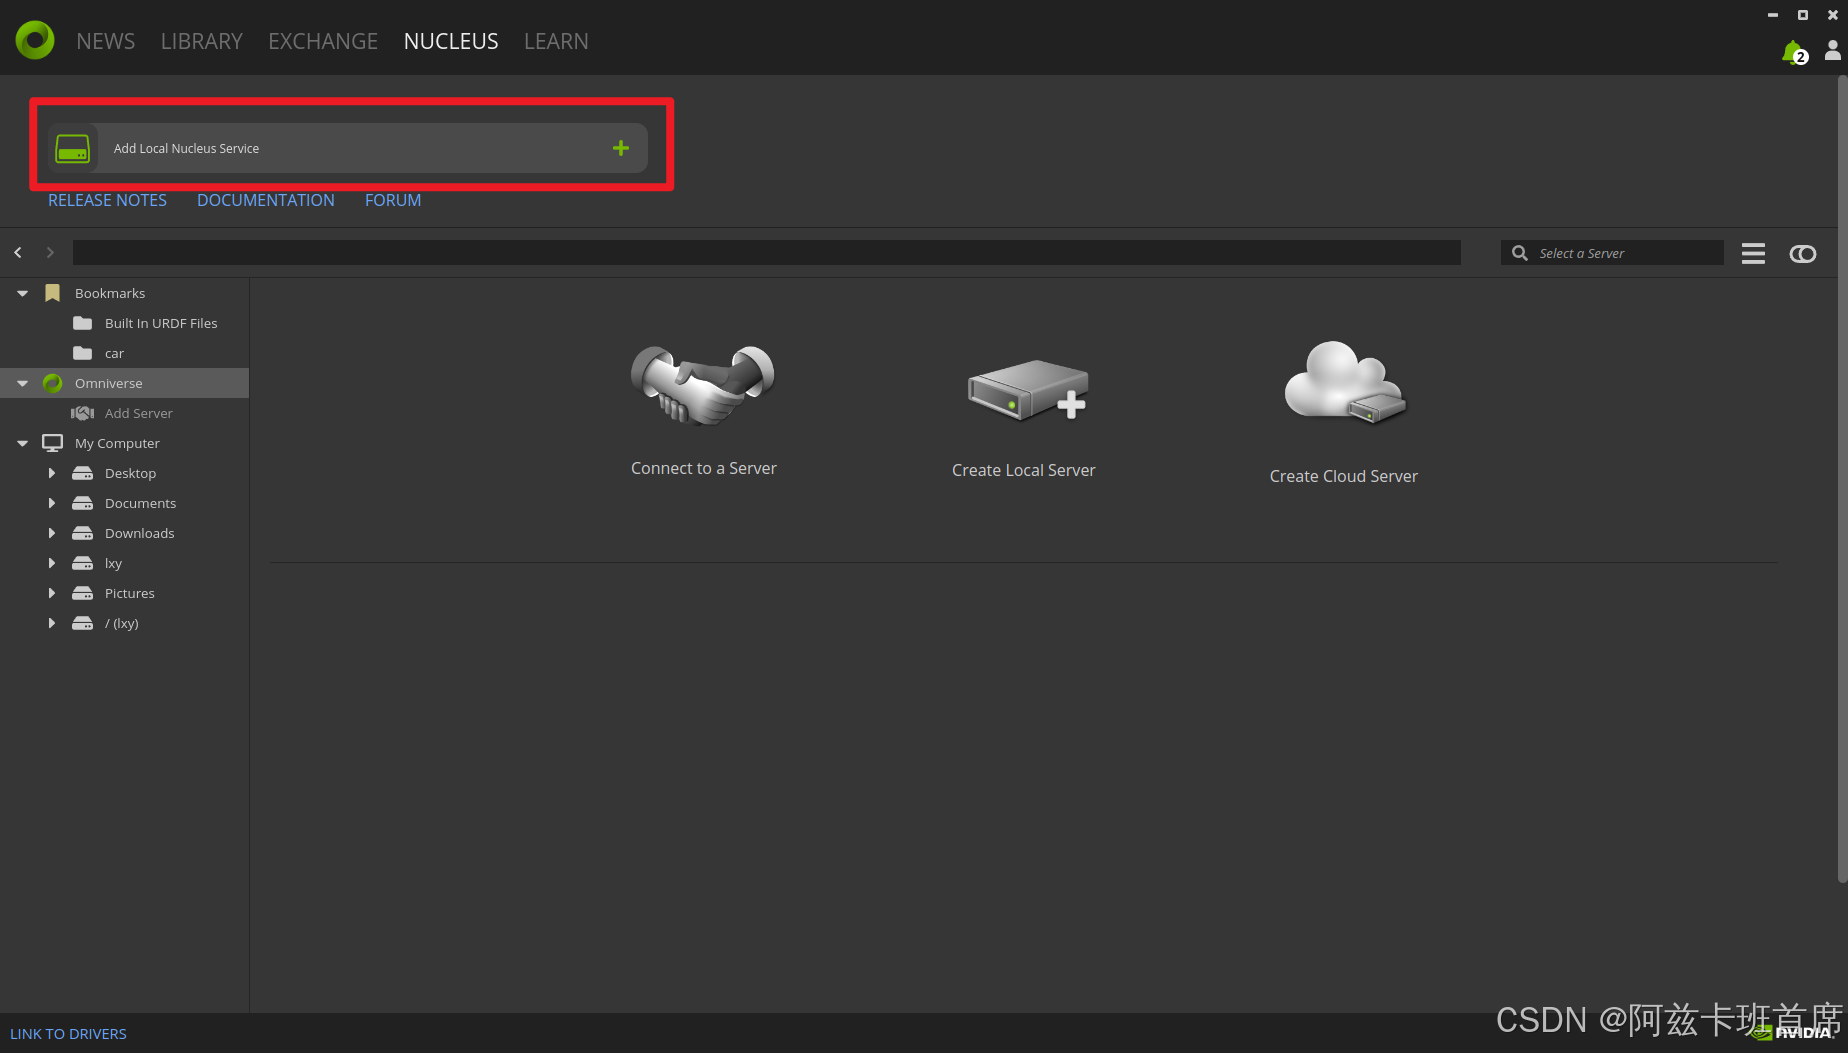Select the Omniverse tree row
Viewport: 1848px width, 1053px height.
tap(124, 383)
